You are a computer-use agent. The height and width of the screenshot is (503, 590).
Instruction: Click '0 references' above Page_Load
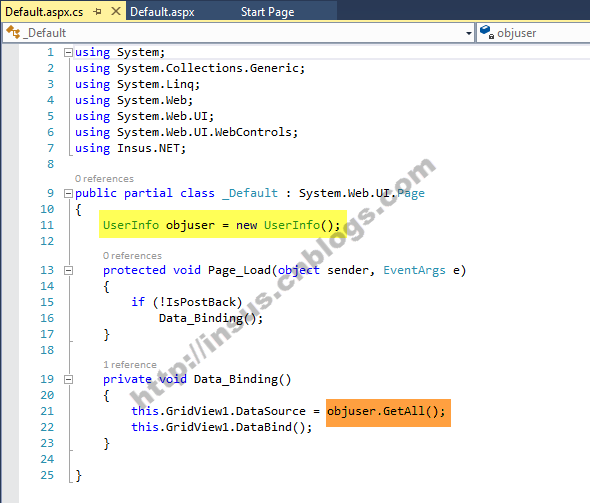(x=132, y=255)
